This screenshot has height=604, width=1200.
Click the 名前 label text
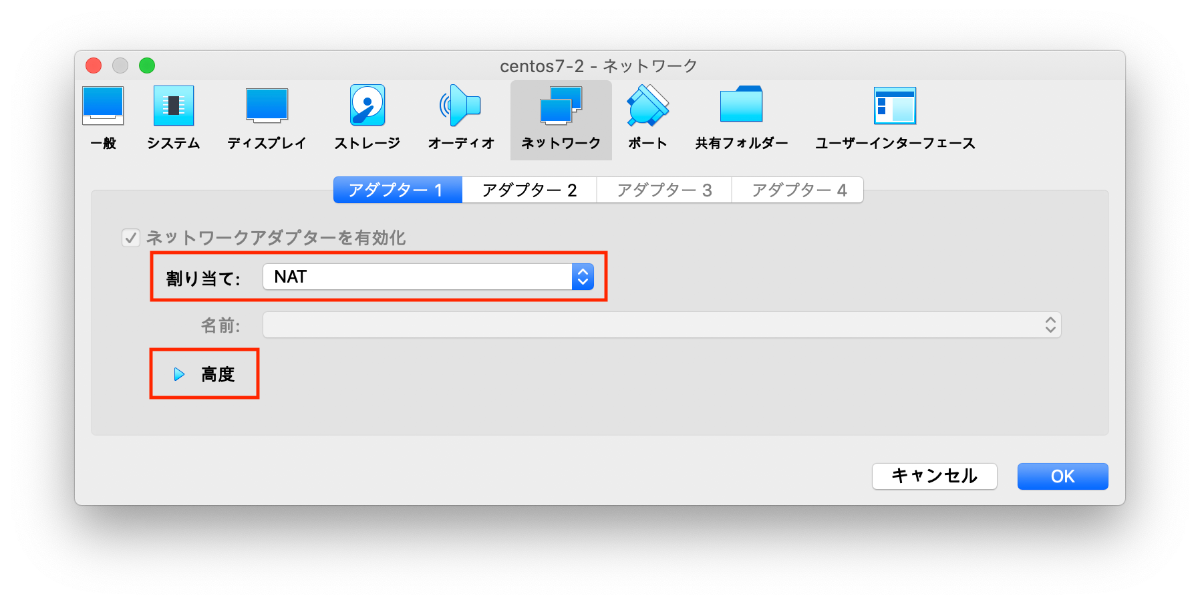[220, 324]
